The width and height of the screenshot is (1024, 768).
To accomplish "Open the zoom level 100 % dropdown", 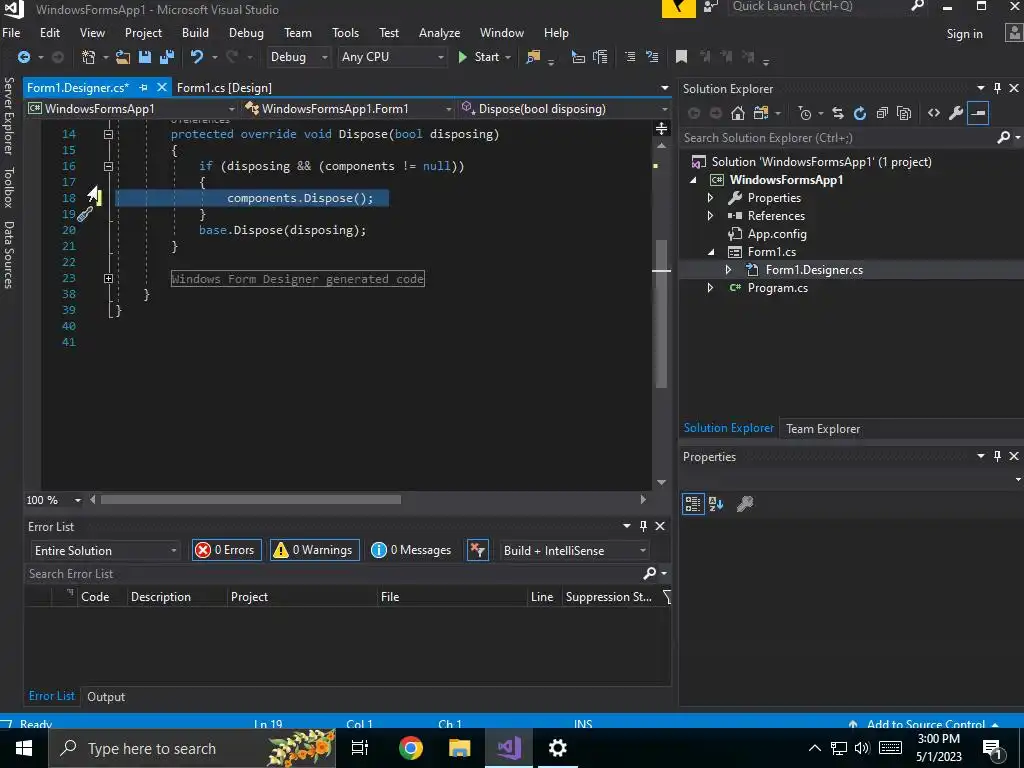I will tap(78, 500).
